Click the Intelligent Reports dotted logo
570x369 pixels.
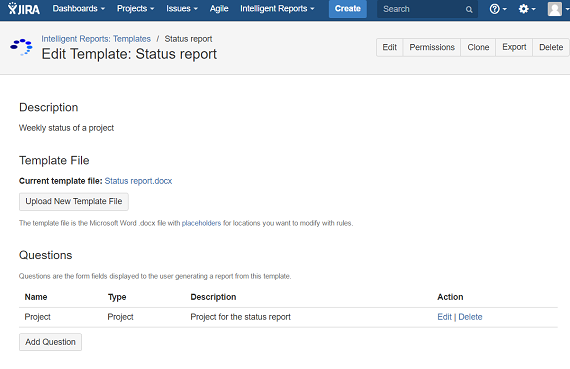(21, 47)
